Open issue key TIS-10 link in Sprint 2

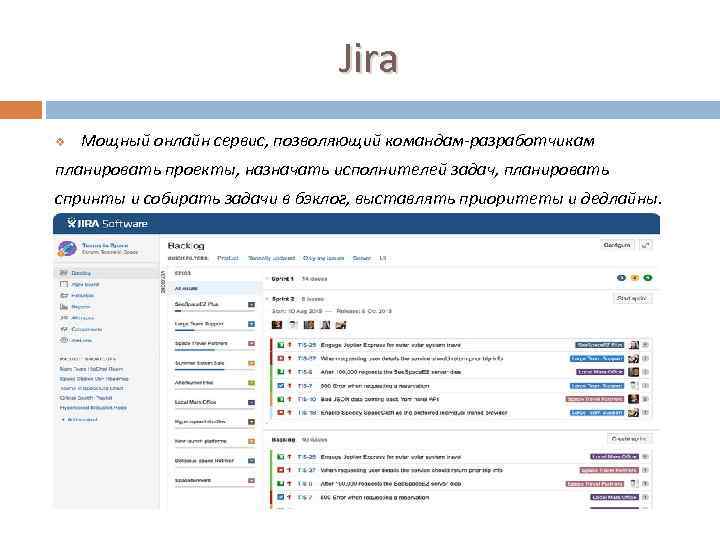click(307, 399)
